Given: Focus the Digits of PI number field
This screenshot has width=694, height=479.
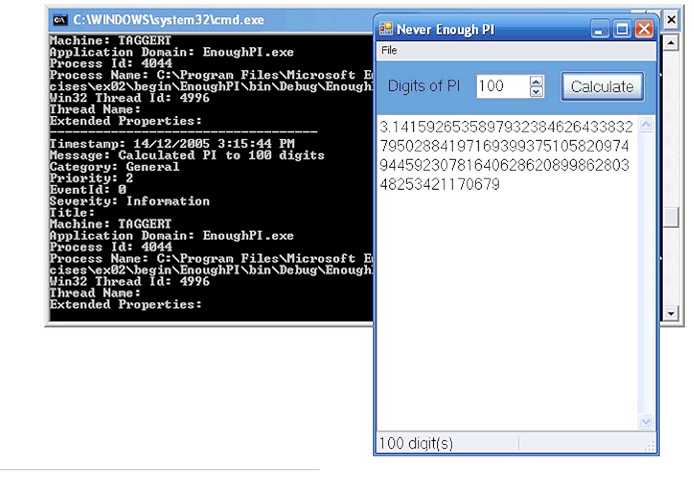Looking at the screenshot, I should tap(502, 86).
